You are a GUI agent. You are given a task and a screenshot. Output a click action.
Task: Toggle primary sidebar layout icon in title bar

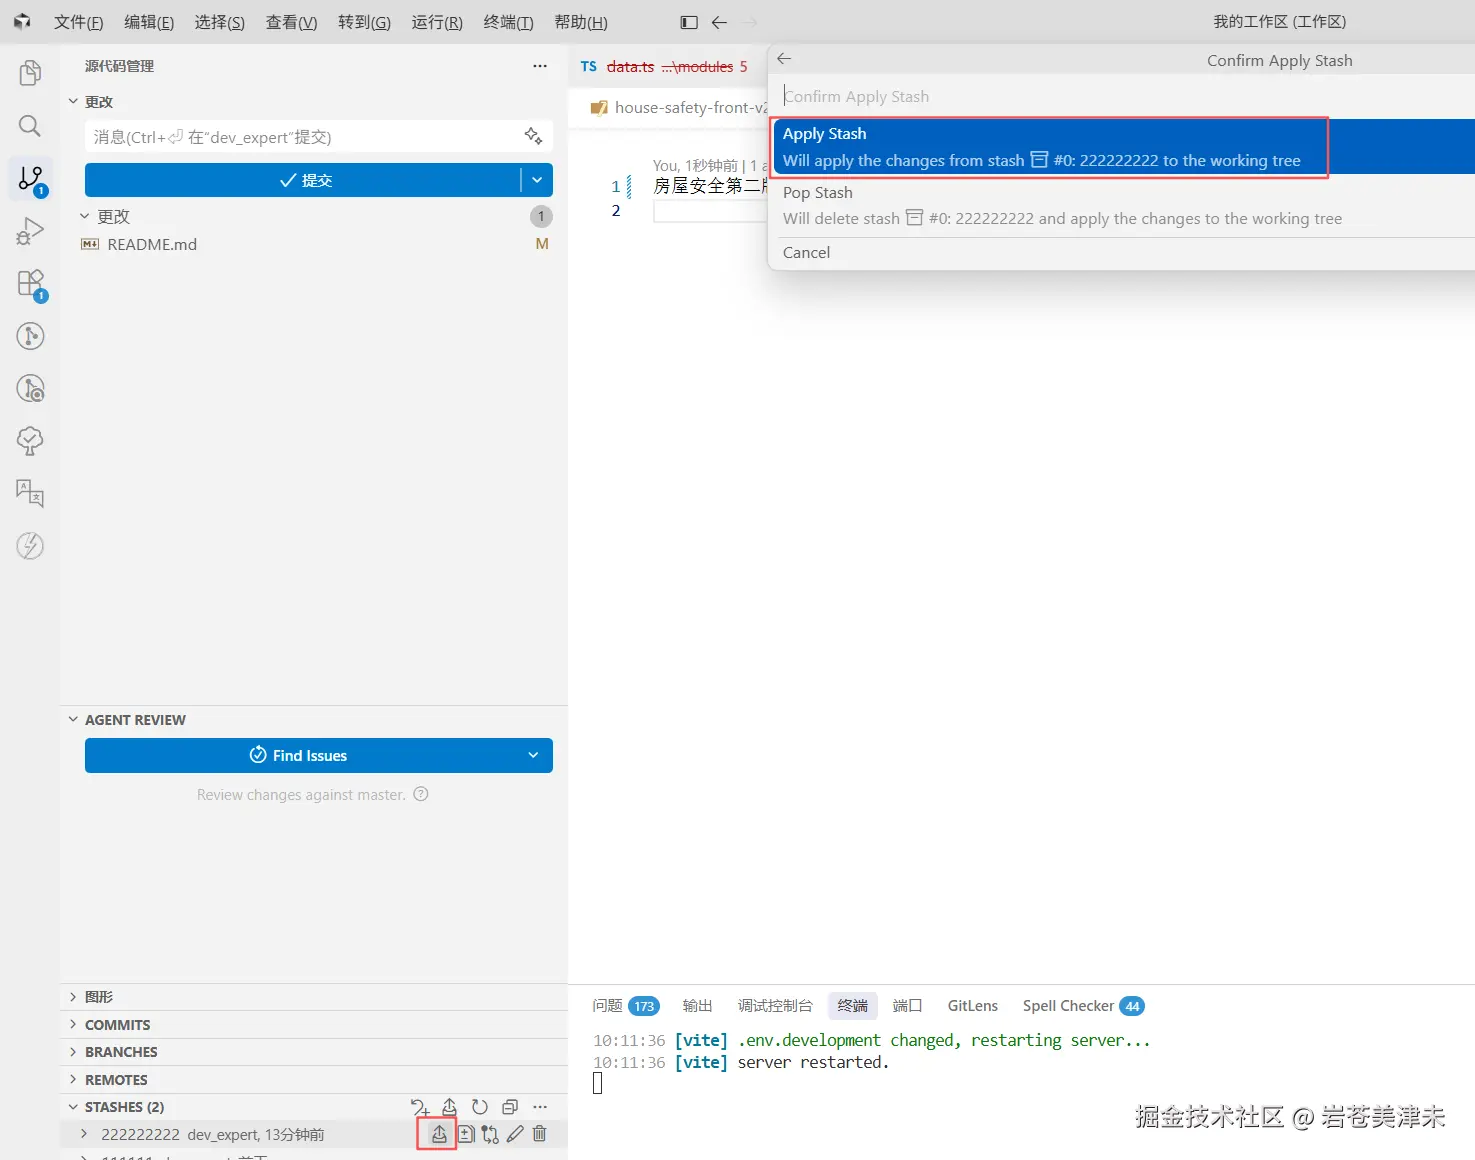pyautogui.click(x=689, y=22)
